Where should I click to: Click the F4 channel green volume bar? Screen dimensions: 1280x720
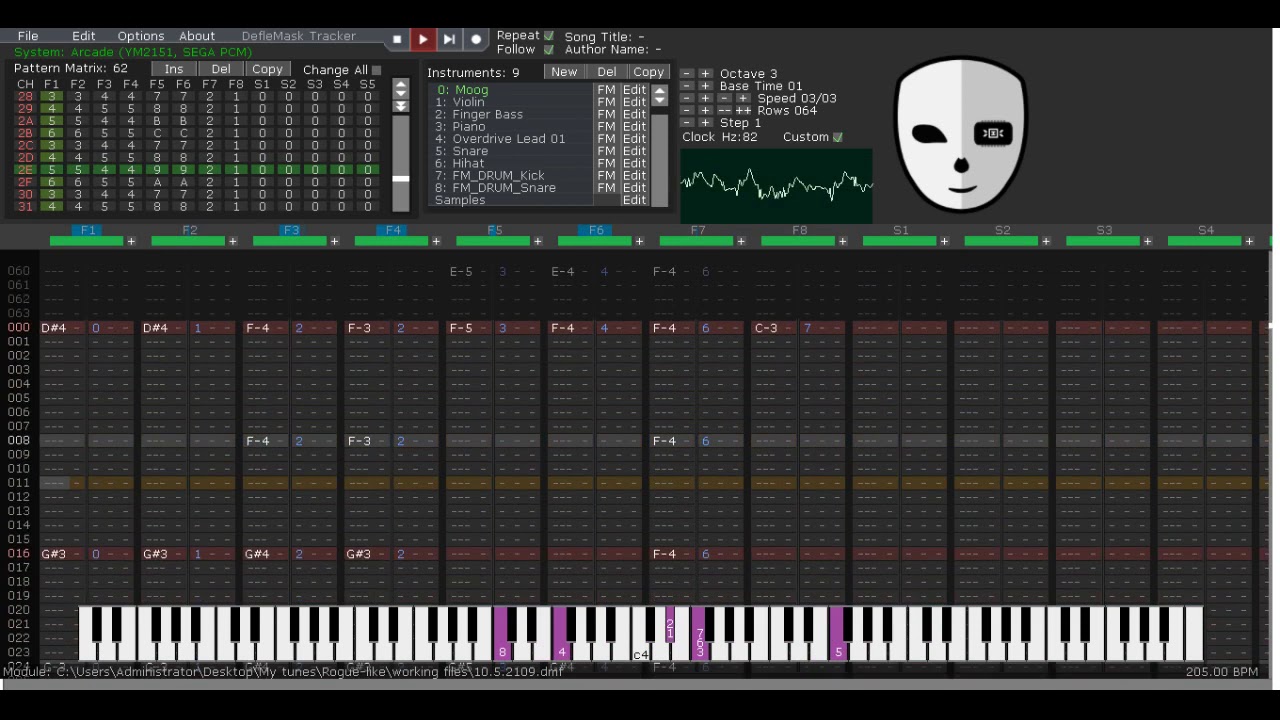pos(392,241)
